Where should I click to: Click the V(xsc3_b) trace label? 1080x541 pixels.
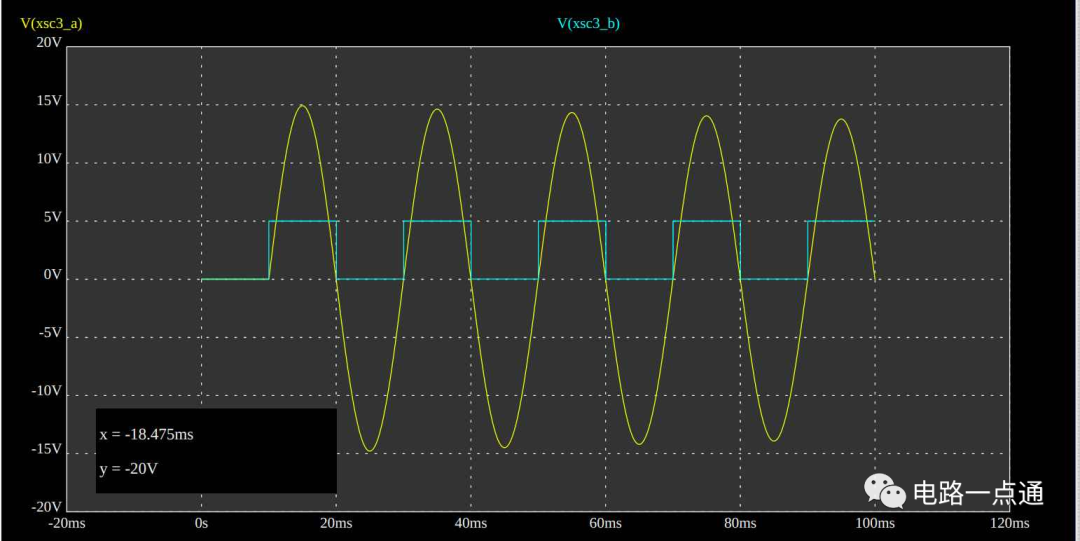tap(588, 23)
